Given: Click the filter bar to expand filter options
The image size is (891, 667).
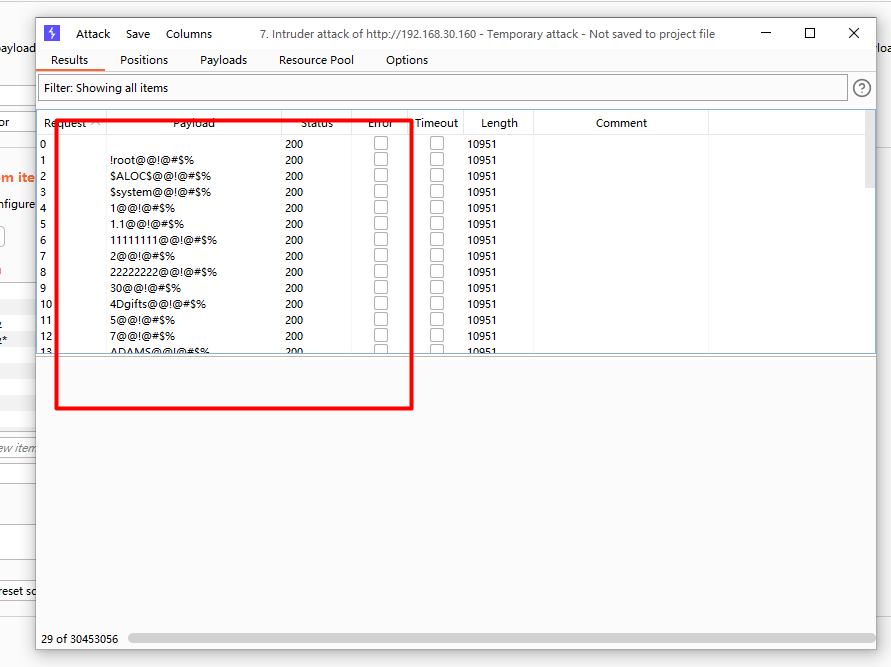Looking at the screenshot, I should tap(440, 88).
